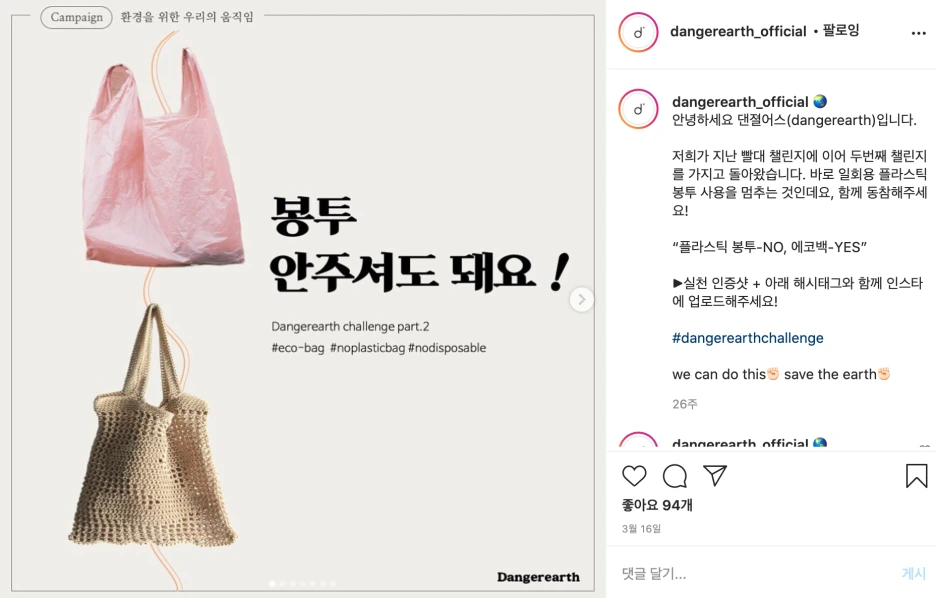This screenshot has width=936, height=598.
Task: Open caption author's avatar picture
Action: [x=638, y=109]
